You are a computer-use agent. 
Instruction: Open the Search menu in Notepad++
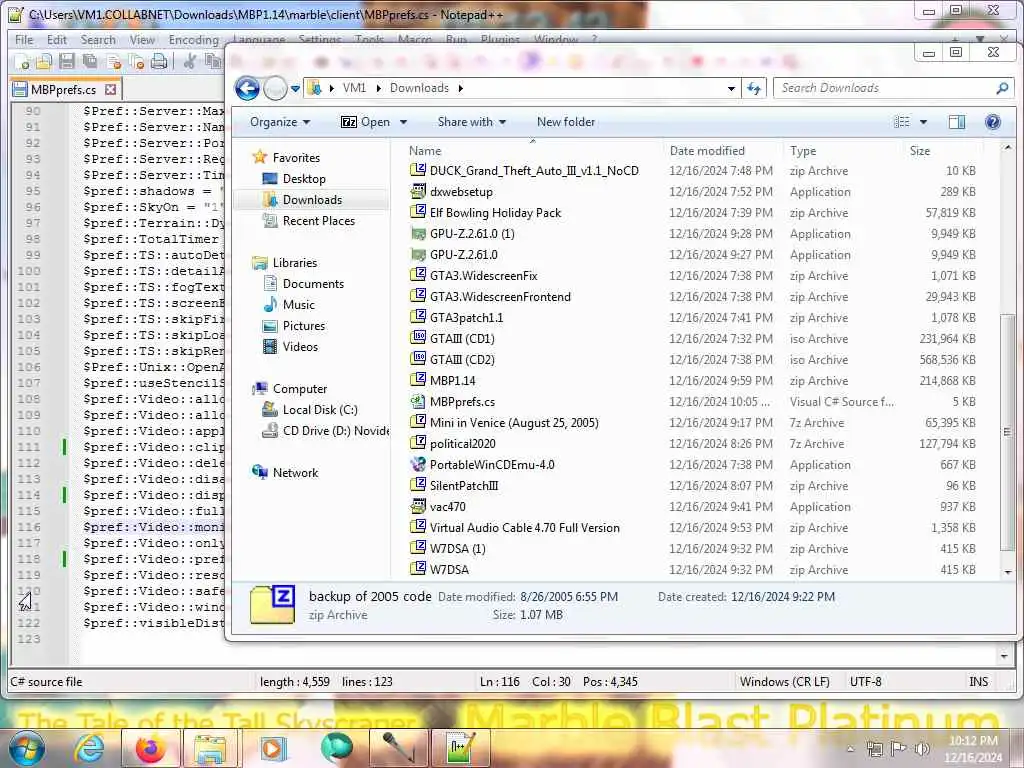coord(98,40)
